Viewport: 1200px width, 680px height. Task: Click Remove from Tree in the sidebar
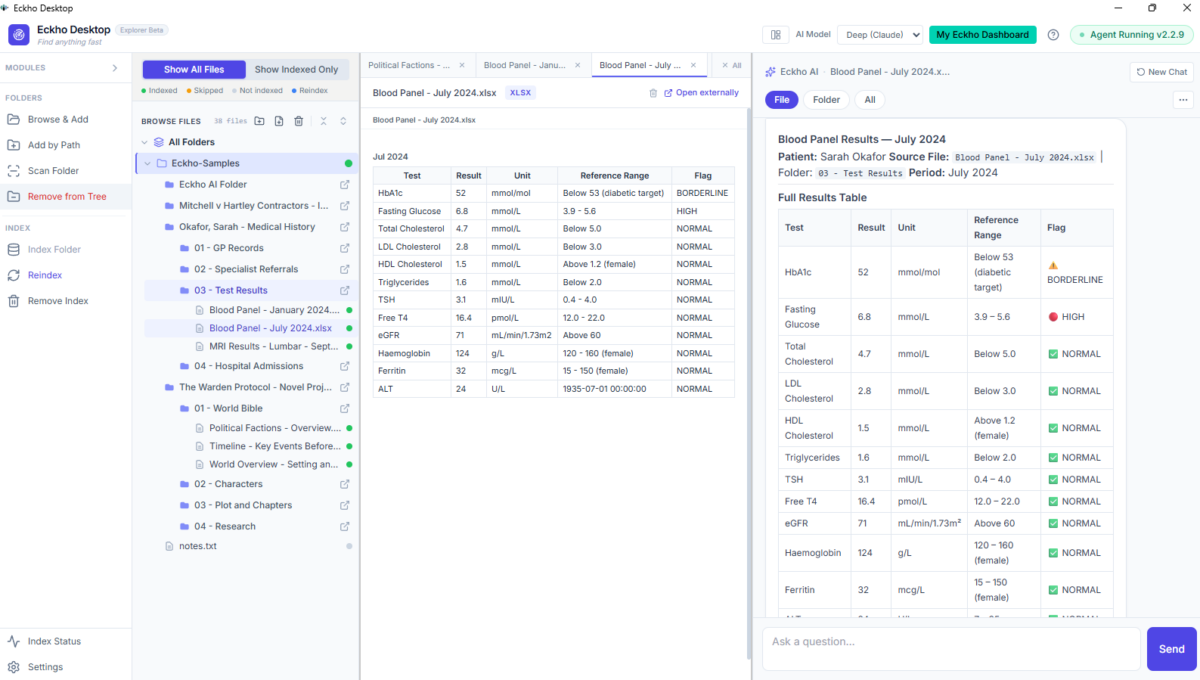[66, 196]
